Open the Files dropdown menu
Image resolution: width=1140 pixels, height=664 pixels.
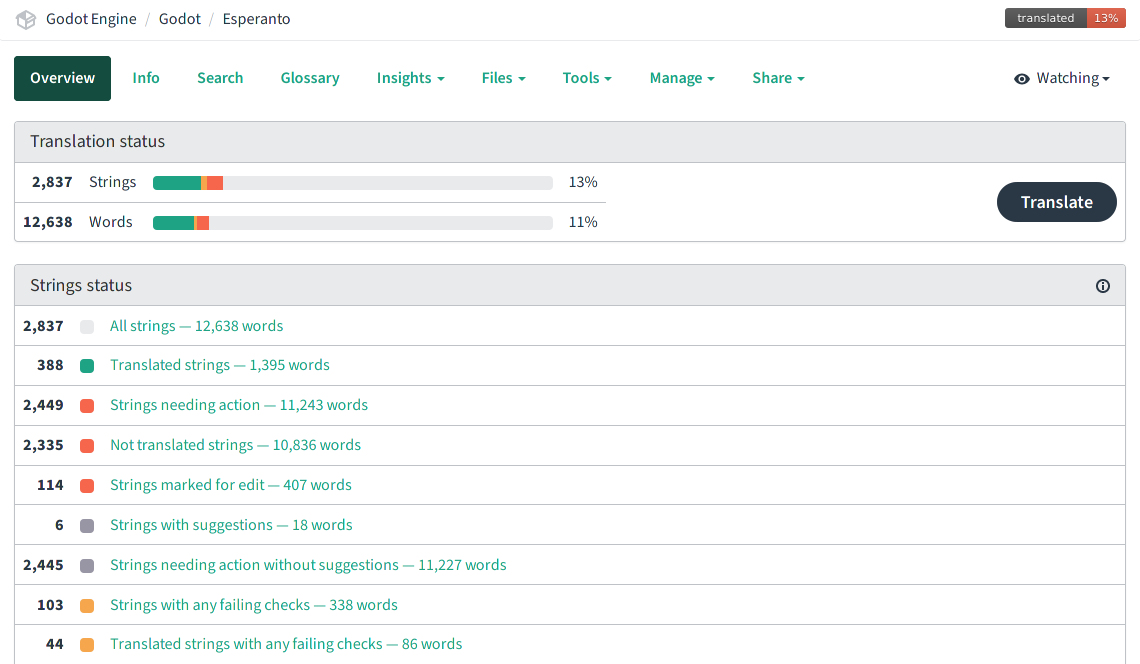tap(503, 78)
